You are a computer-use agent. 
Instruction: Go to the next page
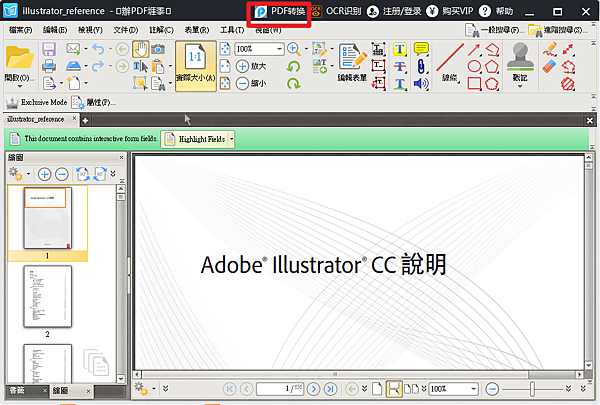[x=313, y=389]
